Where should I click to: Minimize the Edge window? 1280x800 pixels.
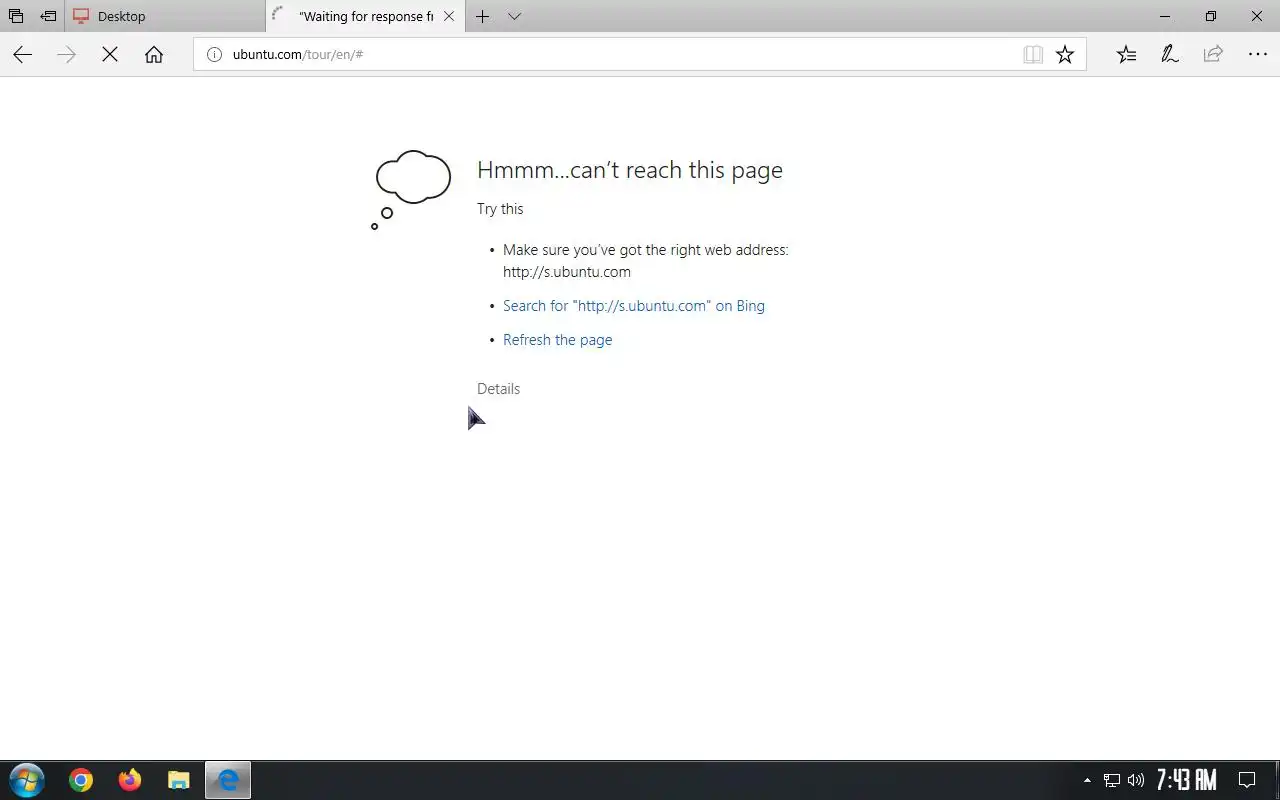[x=1165, y=16]
